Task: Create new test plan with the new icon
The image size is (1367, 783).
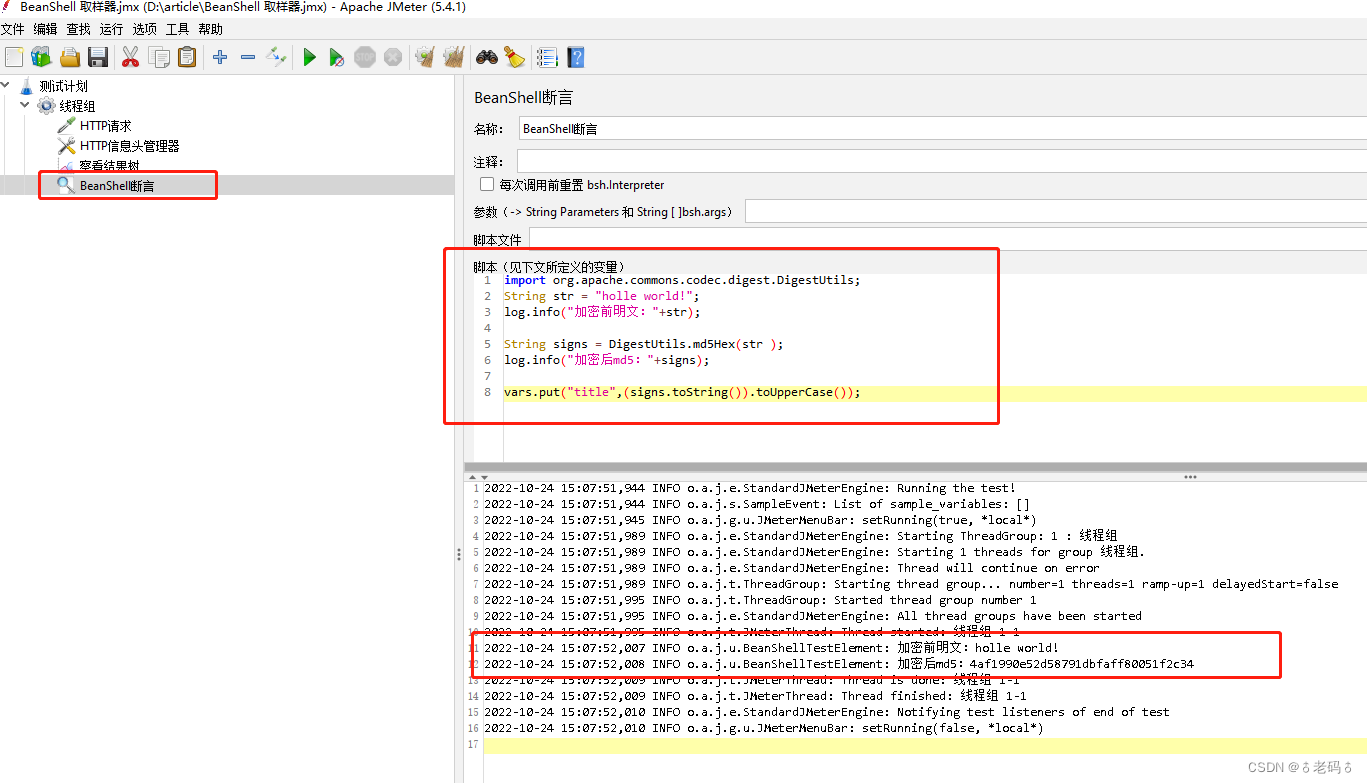Action: [x=14, y=57]
